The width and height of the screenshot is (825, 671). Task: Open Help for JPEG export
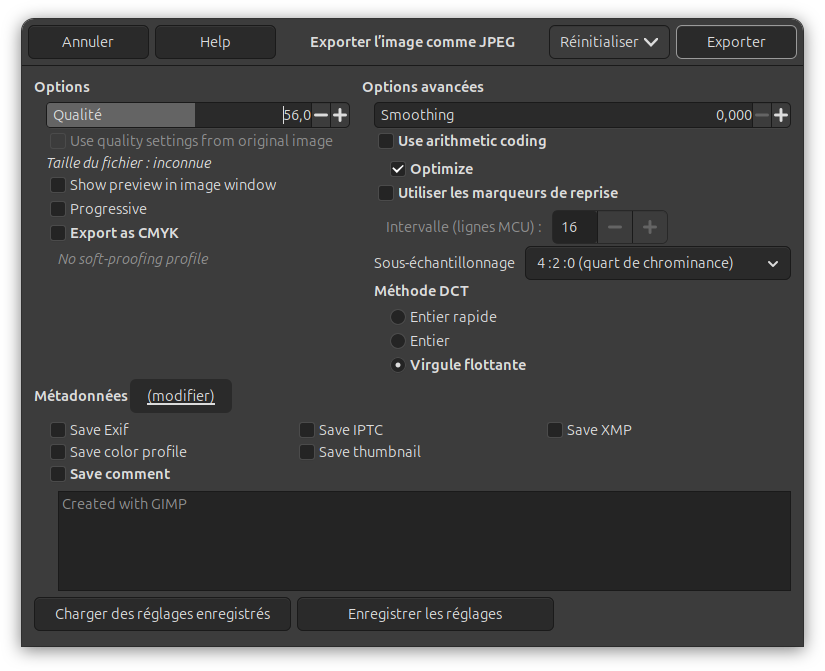click(215, 42)
